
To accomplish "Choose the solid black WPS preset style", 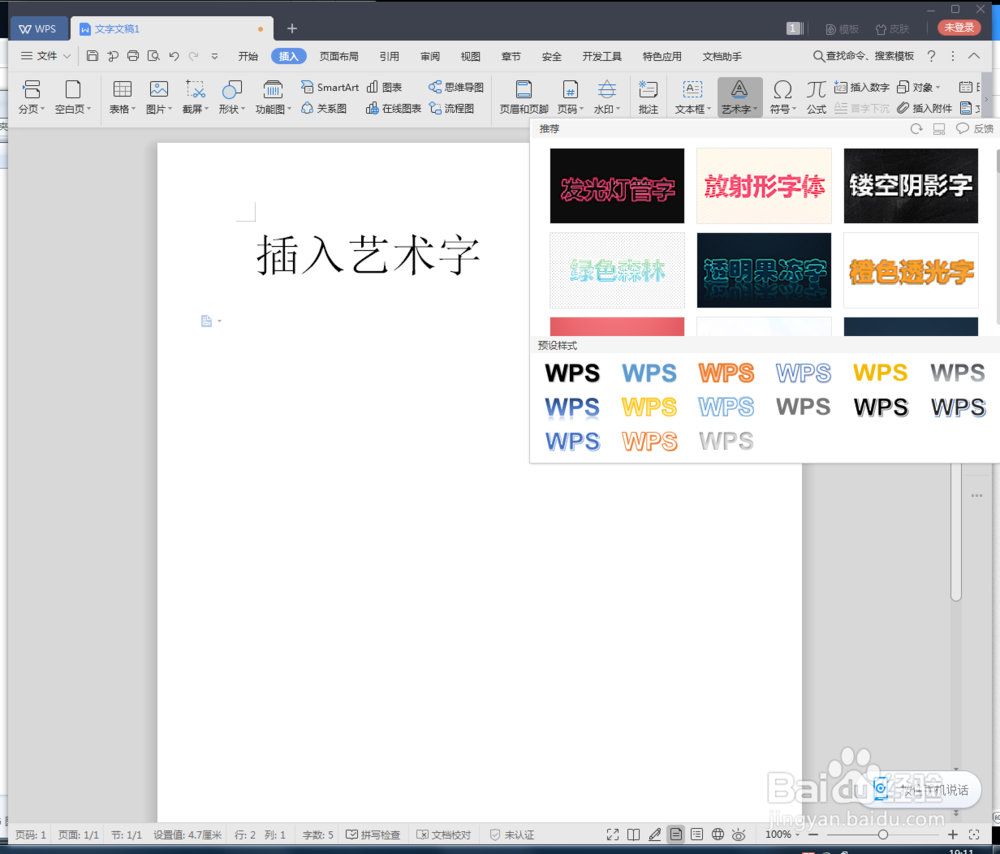I will 572,372.
